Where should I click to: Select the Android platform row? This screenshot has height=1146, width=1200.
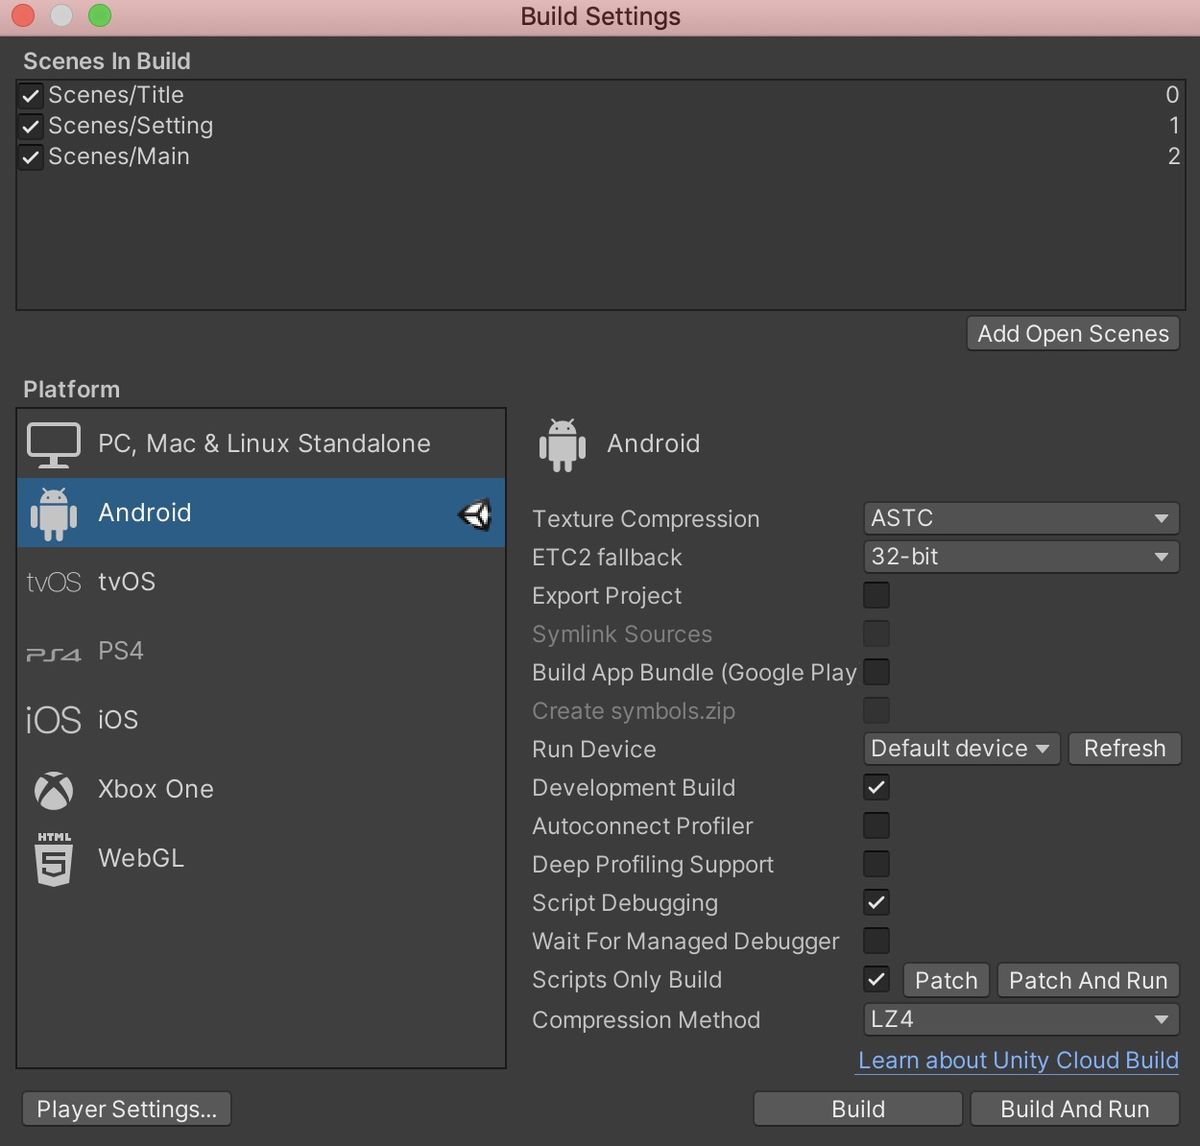pyautogui.click(x=261, y=513)
